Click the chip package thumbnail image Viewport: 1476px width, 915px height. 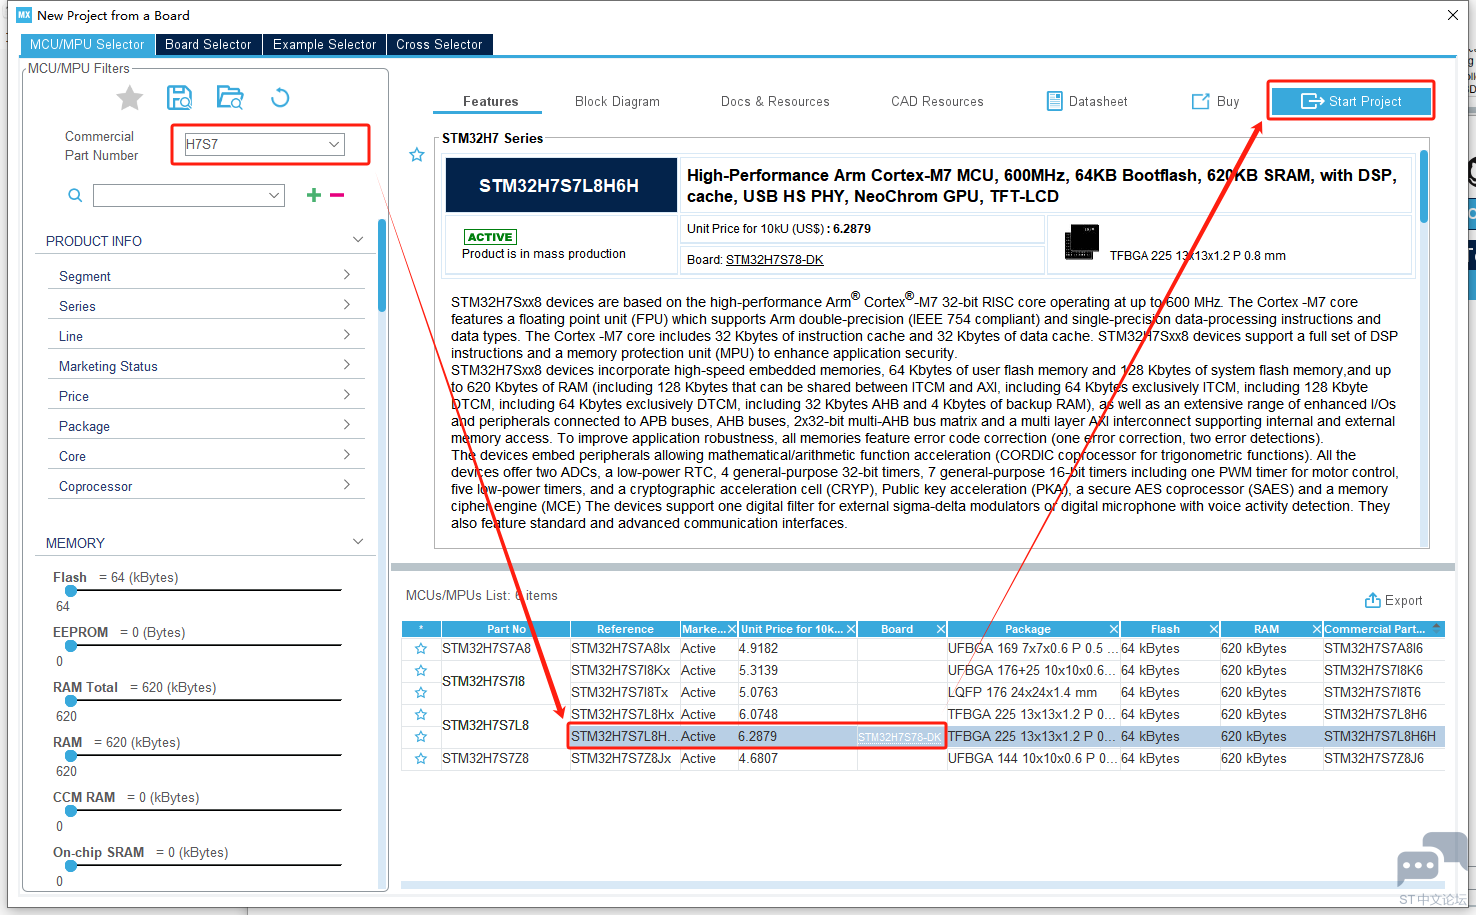[x=1081, y=242]
